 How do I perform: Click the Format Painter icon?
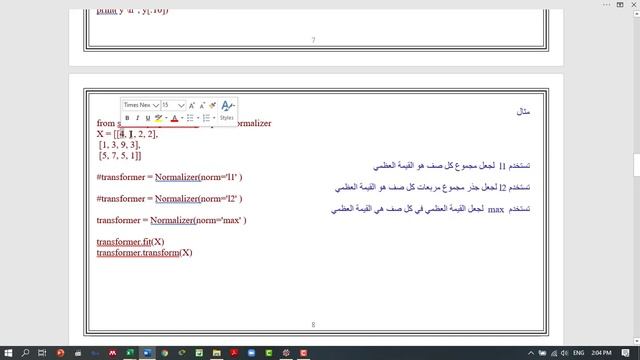point(212,105)
